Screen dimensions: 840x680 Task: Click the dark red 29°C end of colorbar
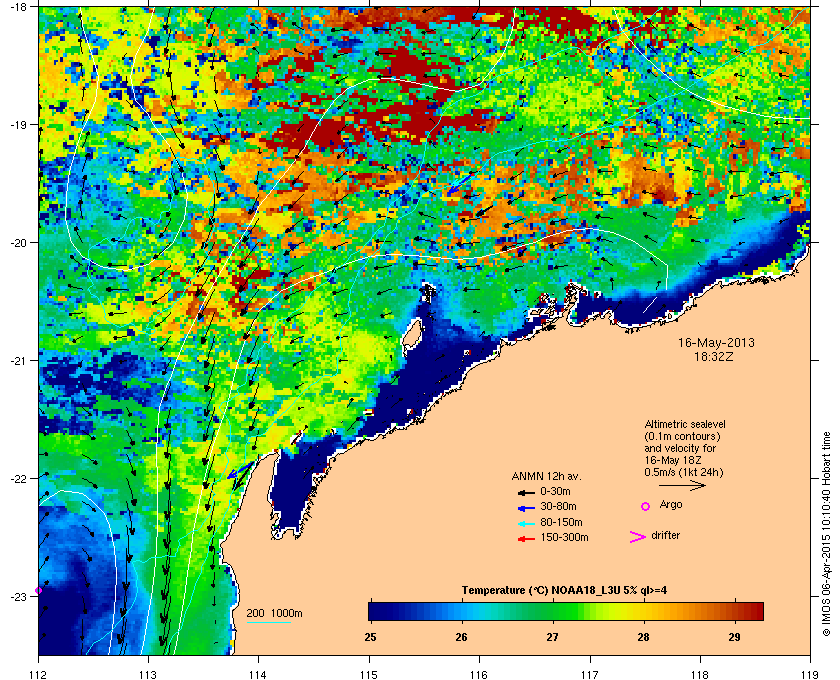coord(755,611)
